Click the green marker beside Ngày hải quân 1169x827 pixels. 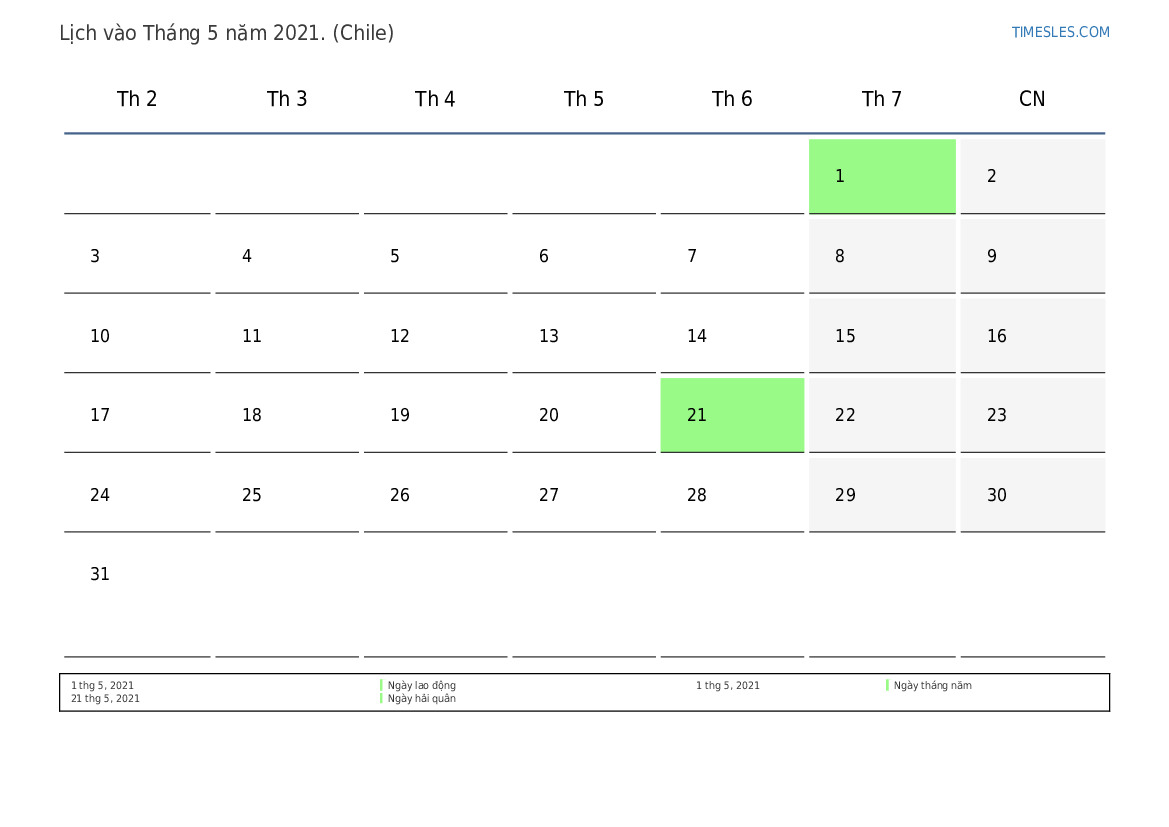point(381,698)
